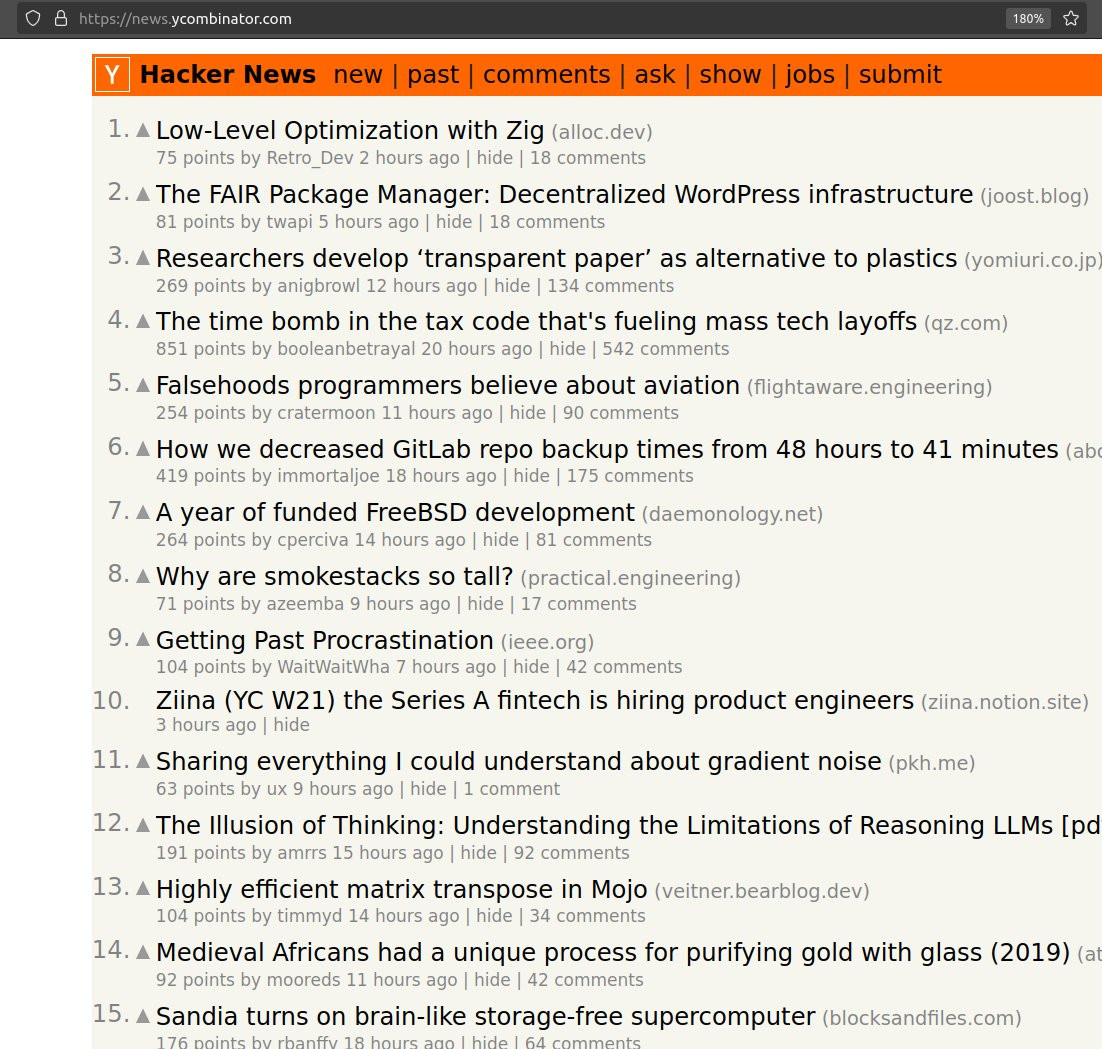View user cperciva's profile
The image size is (1102, 1049).
click(313, 540)
